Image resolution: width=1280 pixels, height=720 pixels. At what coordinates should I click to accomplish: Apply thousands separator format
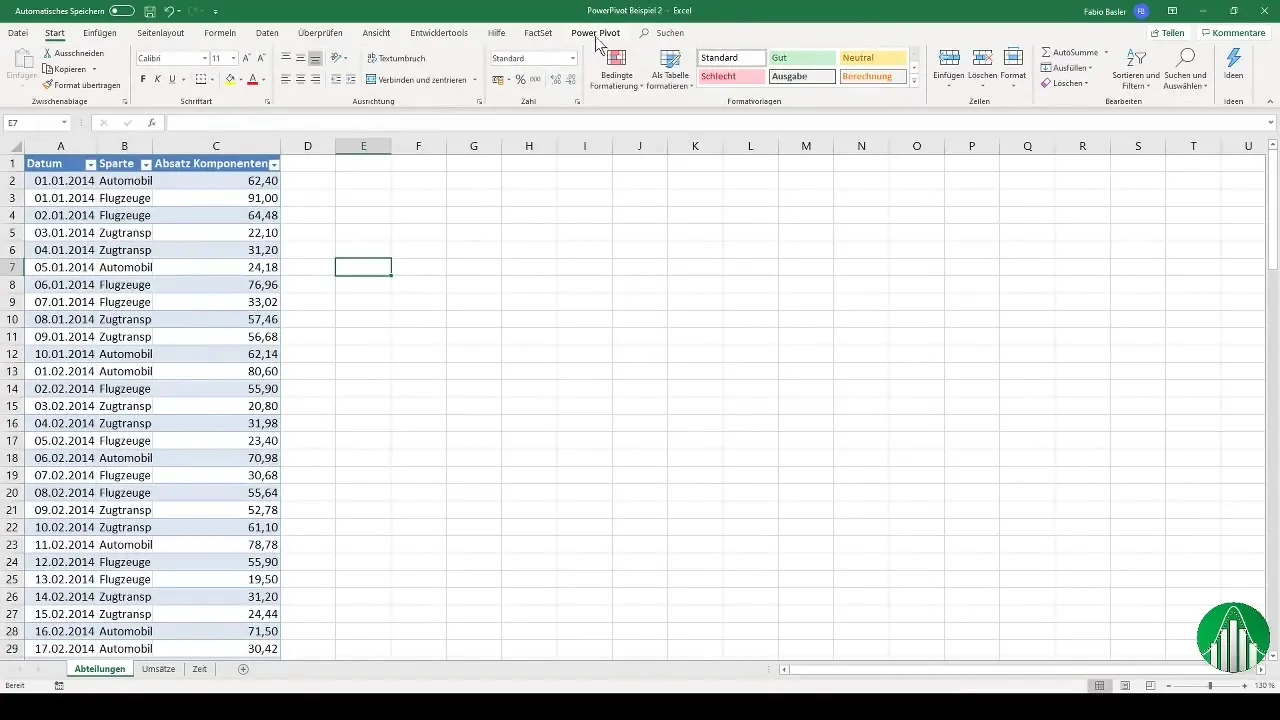[535, 79]
